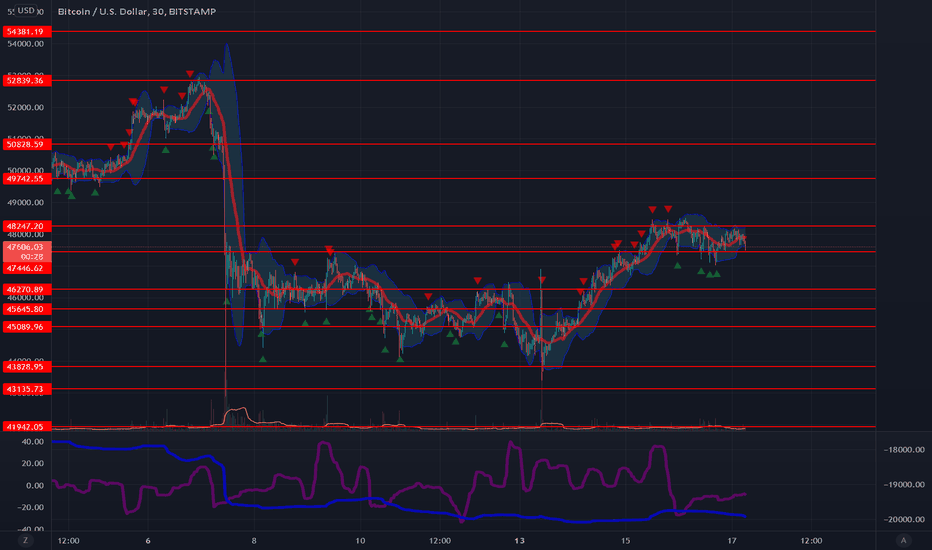
Task: Select the 45645.80 price line label
Action: pos(27,309)
